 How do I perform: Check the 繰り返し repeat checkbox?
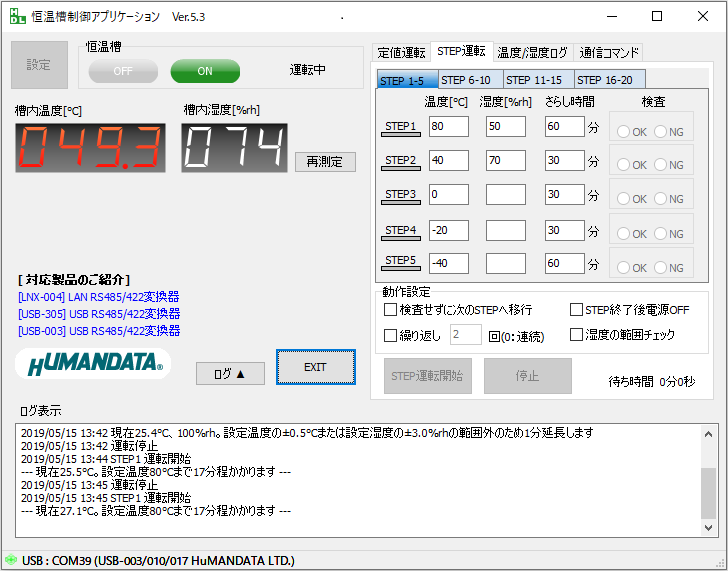(x=391, y=335)
